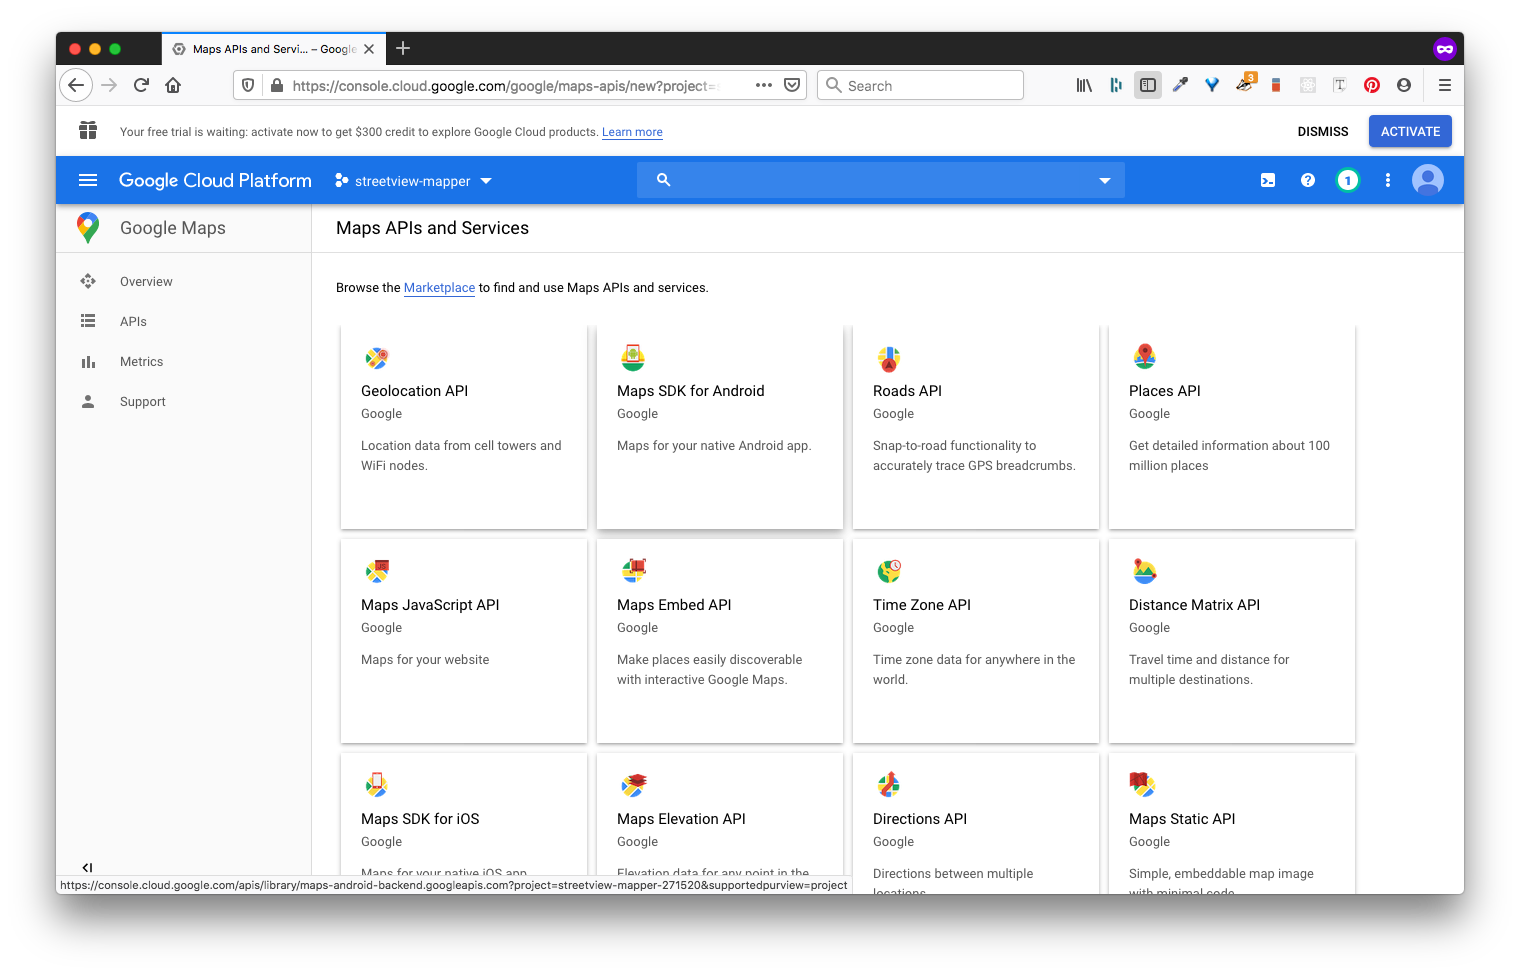The height and width of the screenshot is (974, 1520).
Task: Open the Firefox page actions ellipsis menu
Action: pos(764,86)
